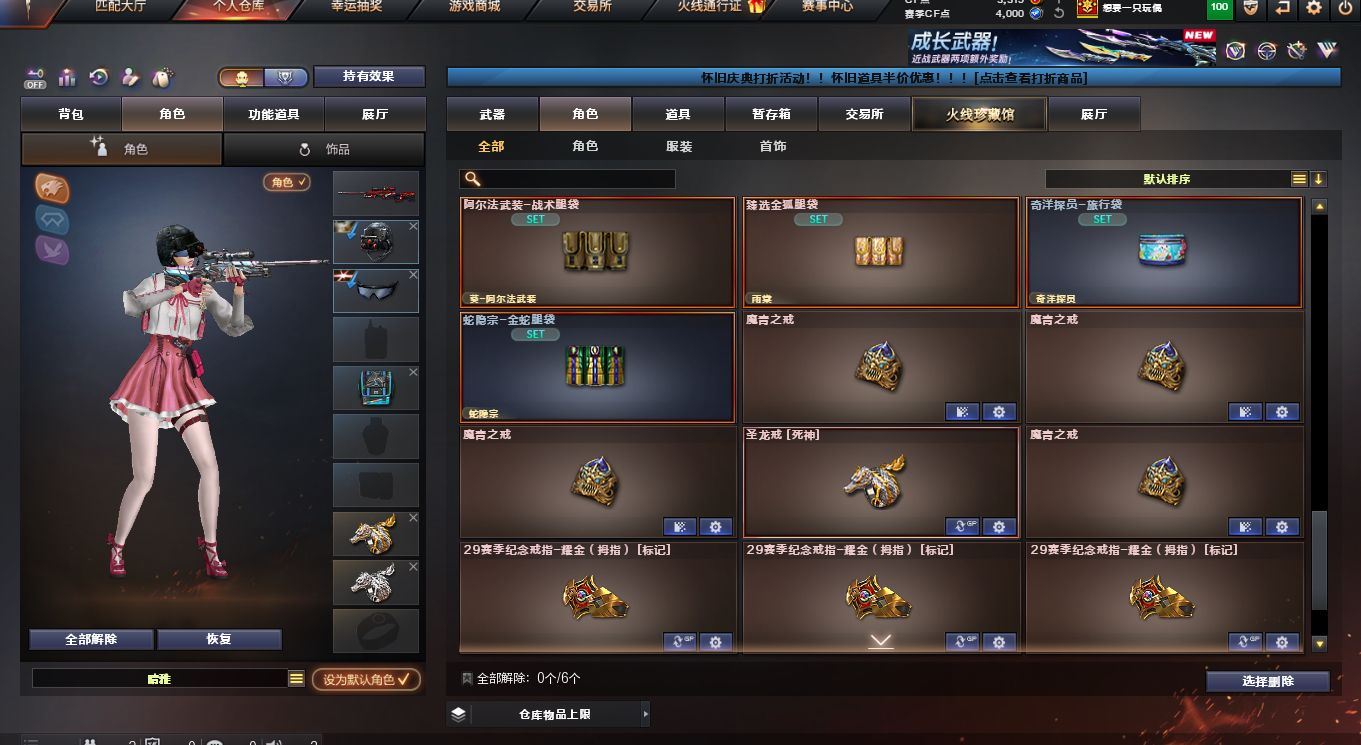
Task: Select the 奇洋探员-旅行袋 item card
Action: tap(1164, 252)
